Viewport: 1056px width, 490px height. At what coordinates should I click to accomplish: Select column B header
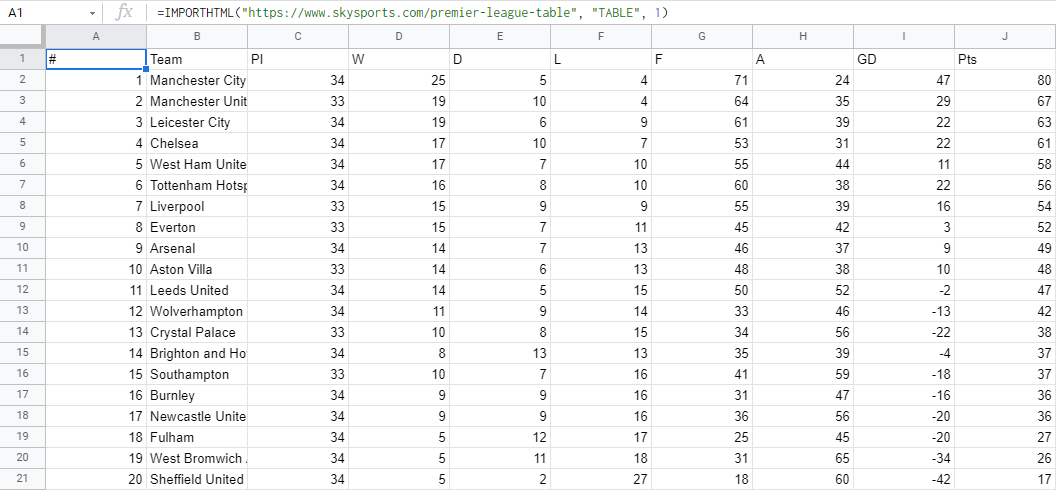(197, 36)
